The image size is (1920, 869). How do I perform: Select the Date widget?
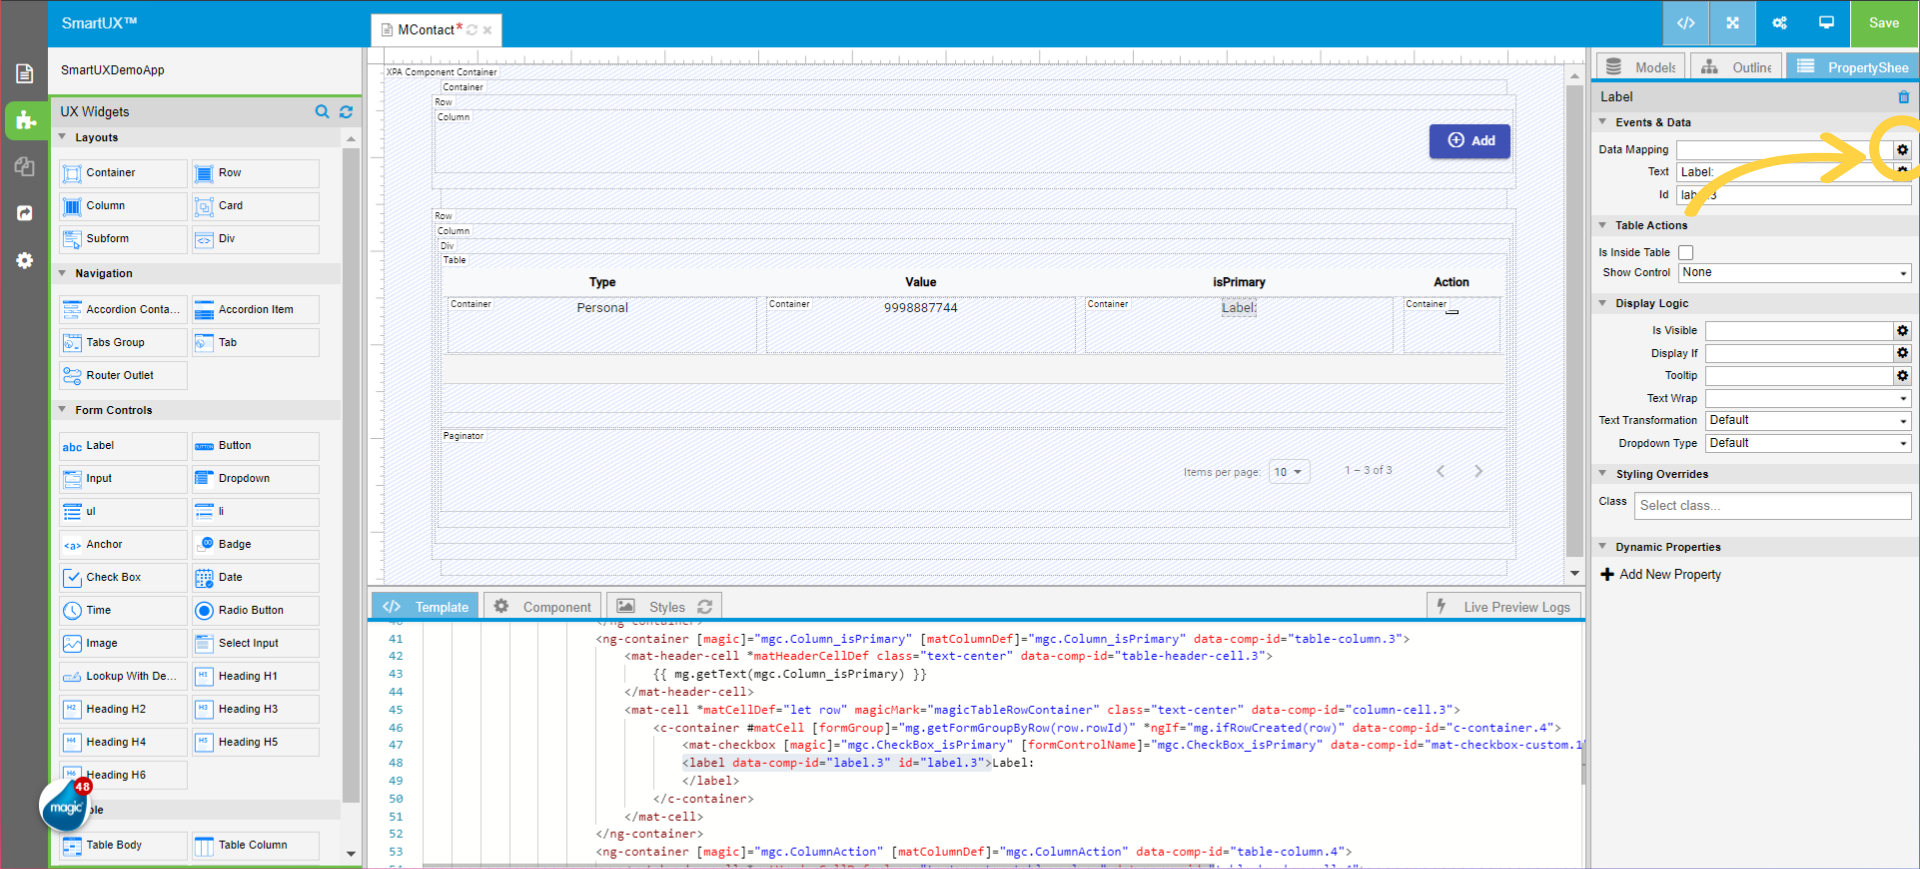click(255, 578)
